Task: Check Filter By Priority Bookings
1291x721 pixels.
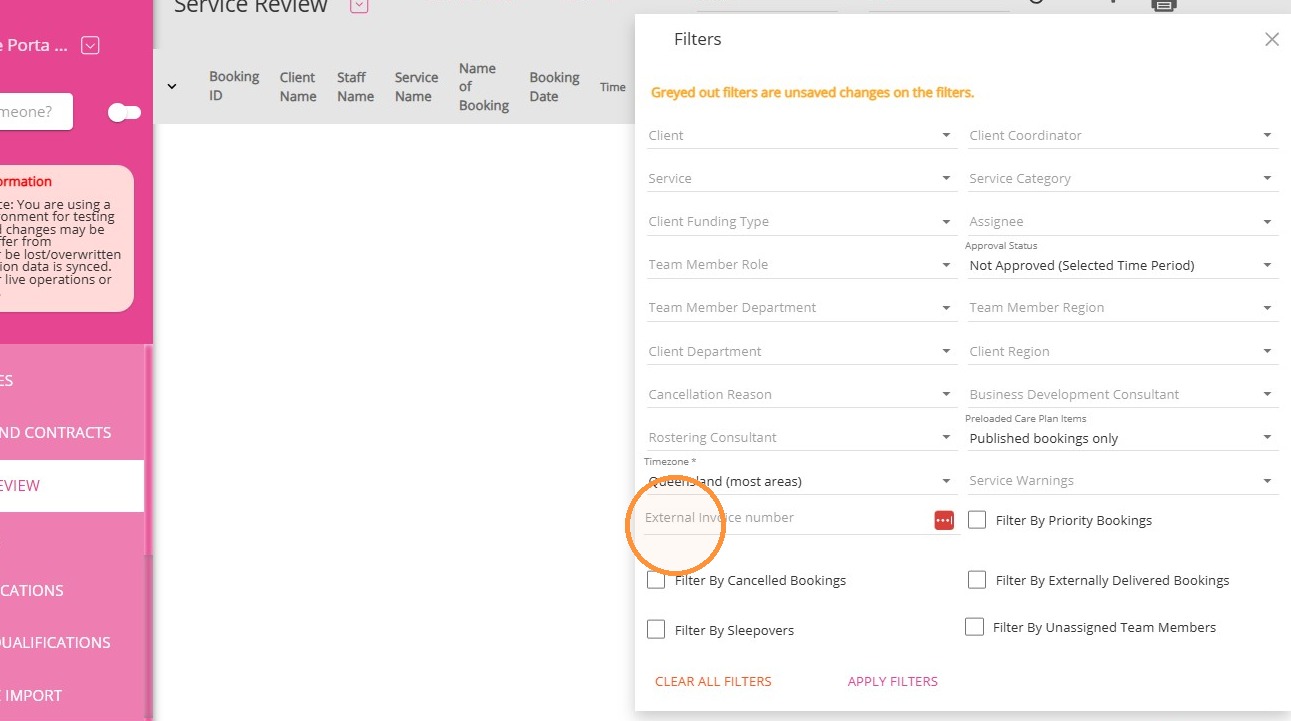Action: coord(977,520)
